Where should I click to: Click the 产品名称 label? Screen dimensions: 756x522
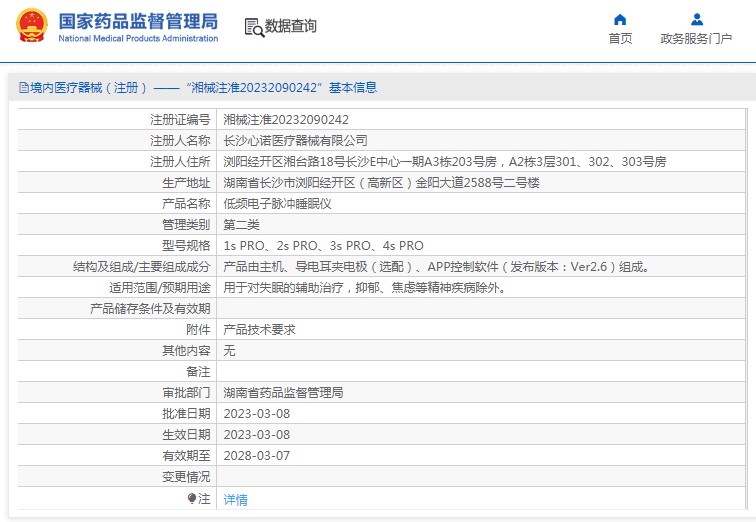click(x=186, y=204)
